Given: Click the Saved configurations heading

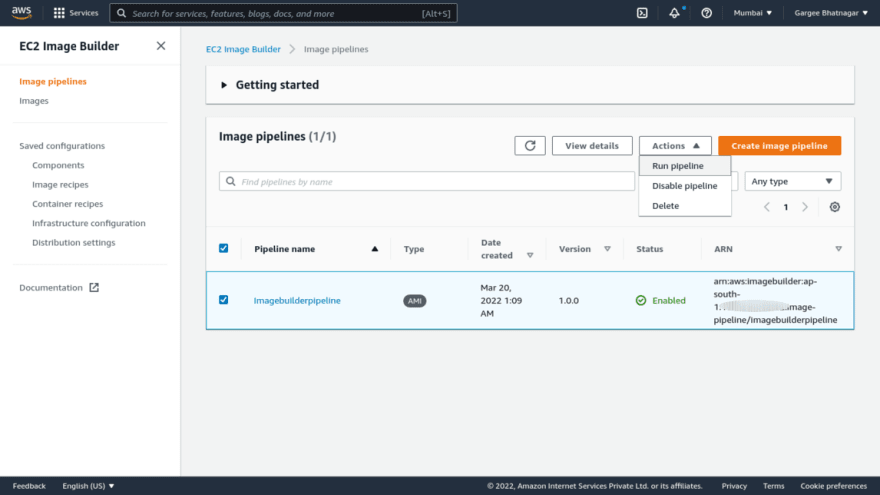Looking at the screenshot, I should coord(62,145).
